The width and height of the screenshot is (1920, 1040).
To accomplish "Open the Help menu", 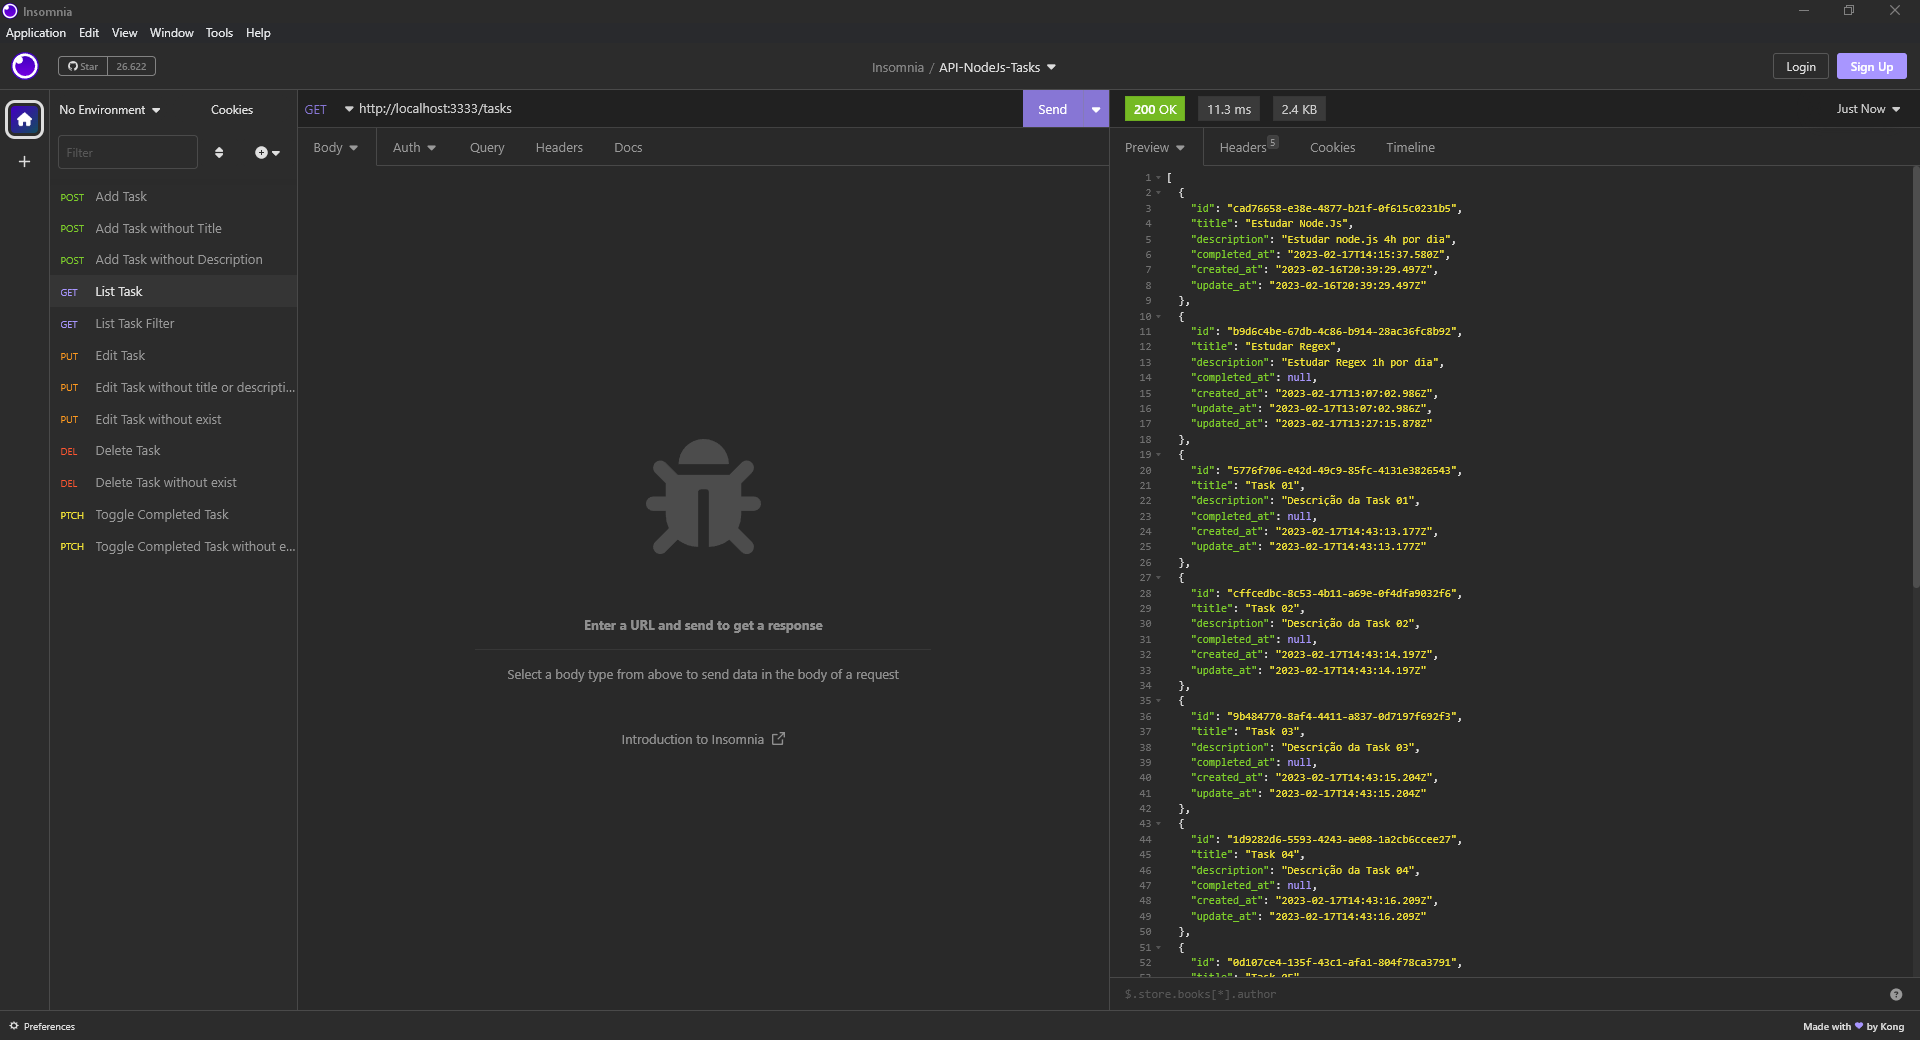I will click(258, 33).
